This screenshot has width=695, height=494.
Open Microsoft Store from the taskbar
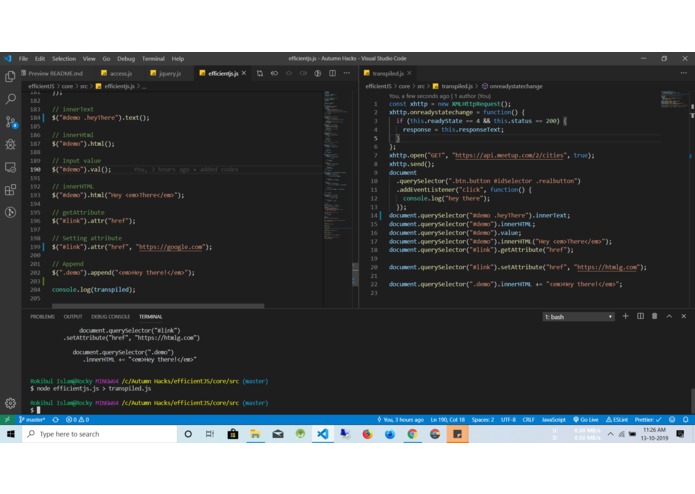[x=233, y=434]
